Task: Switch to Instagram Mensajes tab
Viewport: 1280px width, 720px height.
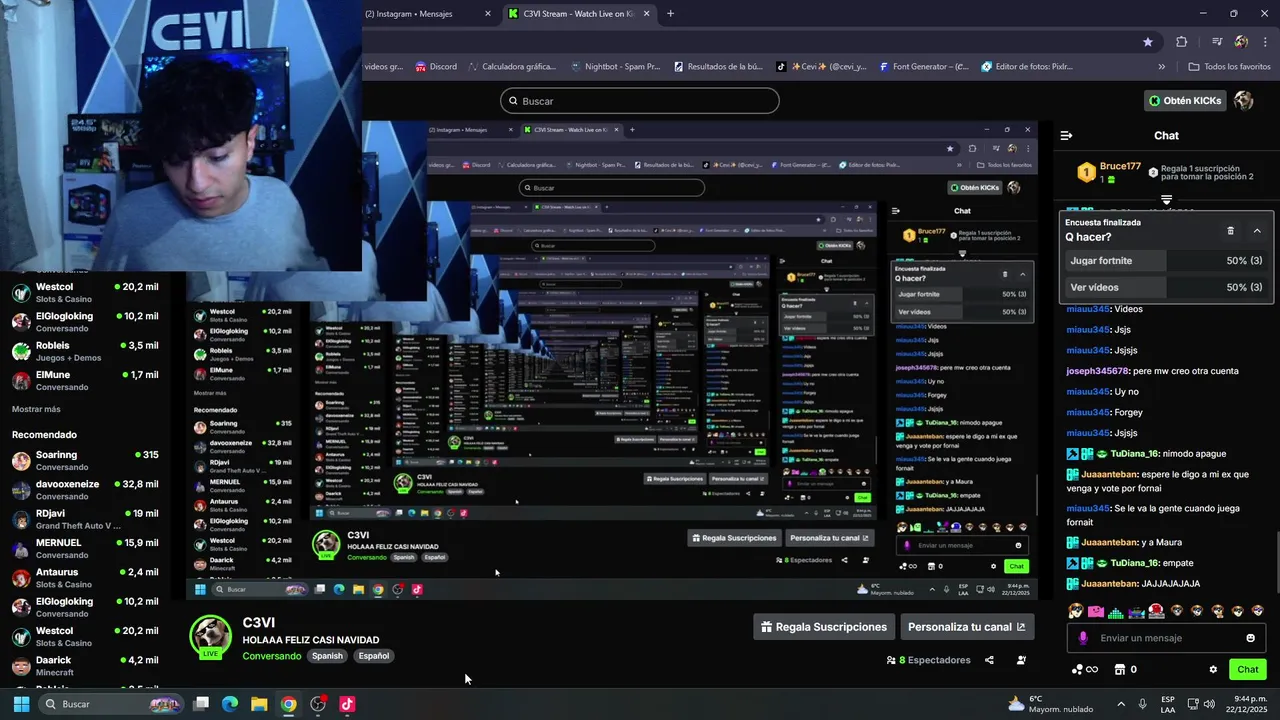Action: point(410,14)
